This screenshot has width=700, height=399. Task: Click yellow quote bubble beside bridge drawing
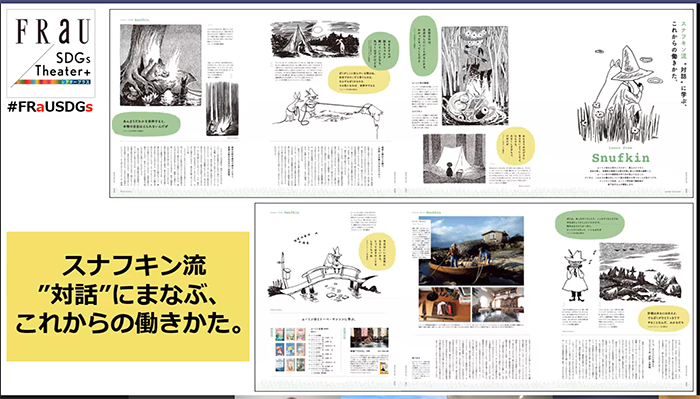(377, 251)
